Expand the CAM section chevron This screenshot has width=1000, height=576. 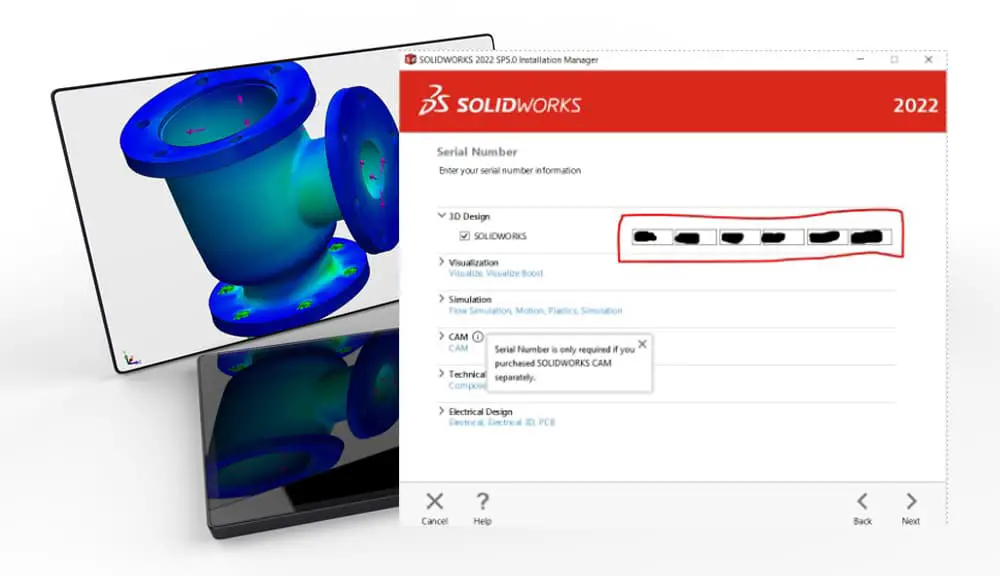[441, 336]
